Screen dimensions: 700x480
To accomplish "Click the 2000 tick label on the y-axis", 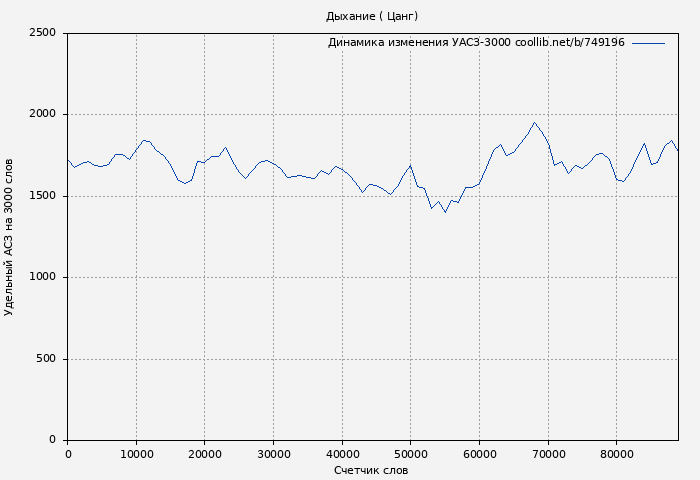I will [42, 115].
